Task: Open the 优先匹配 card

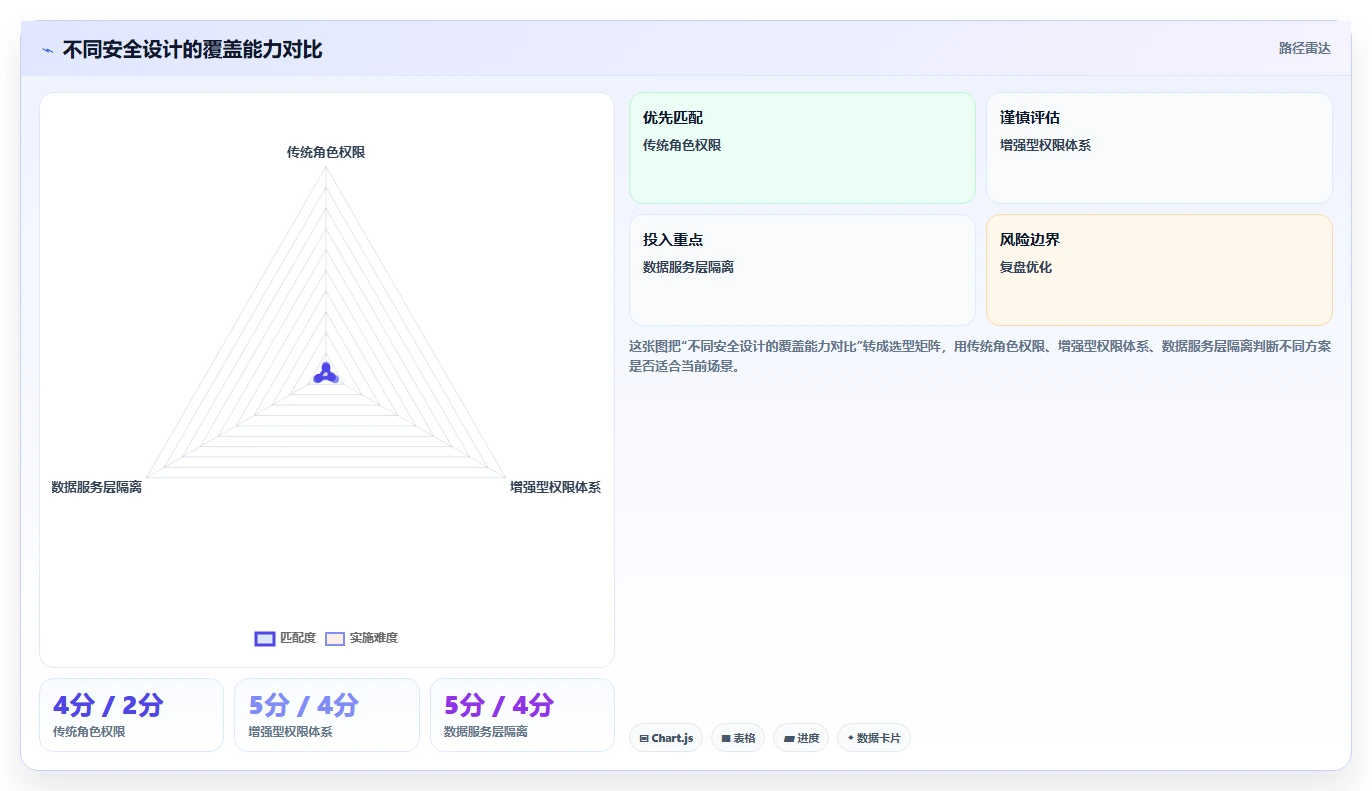Action: 802,148
